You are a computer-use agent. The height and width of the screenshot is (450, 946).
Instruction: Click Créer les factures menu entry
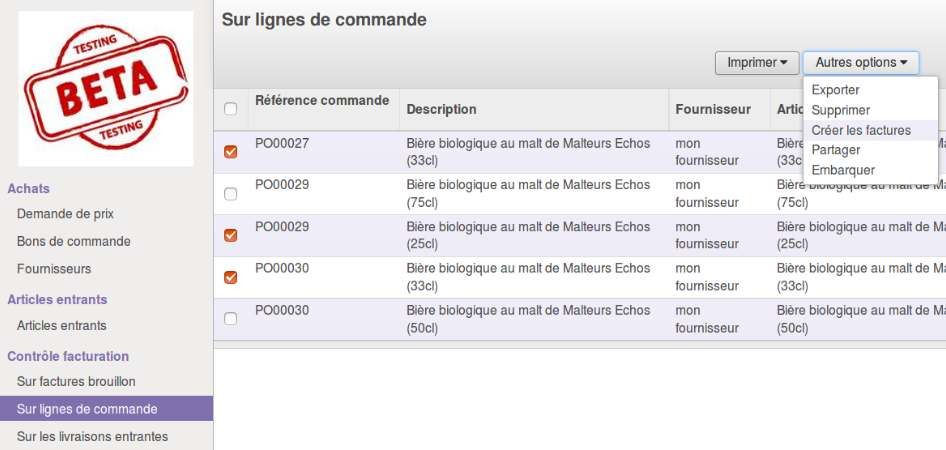click(861, 130)
